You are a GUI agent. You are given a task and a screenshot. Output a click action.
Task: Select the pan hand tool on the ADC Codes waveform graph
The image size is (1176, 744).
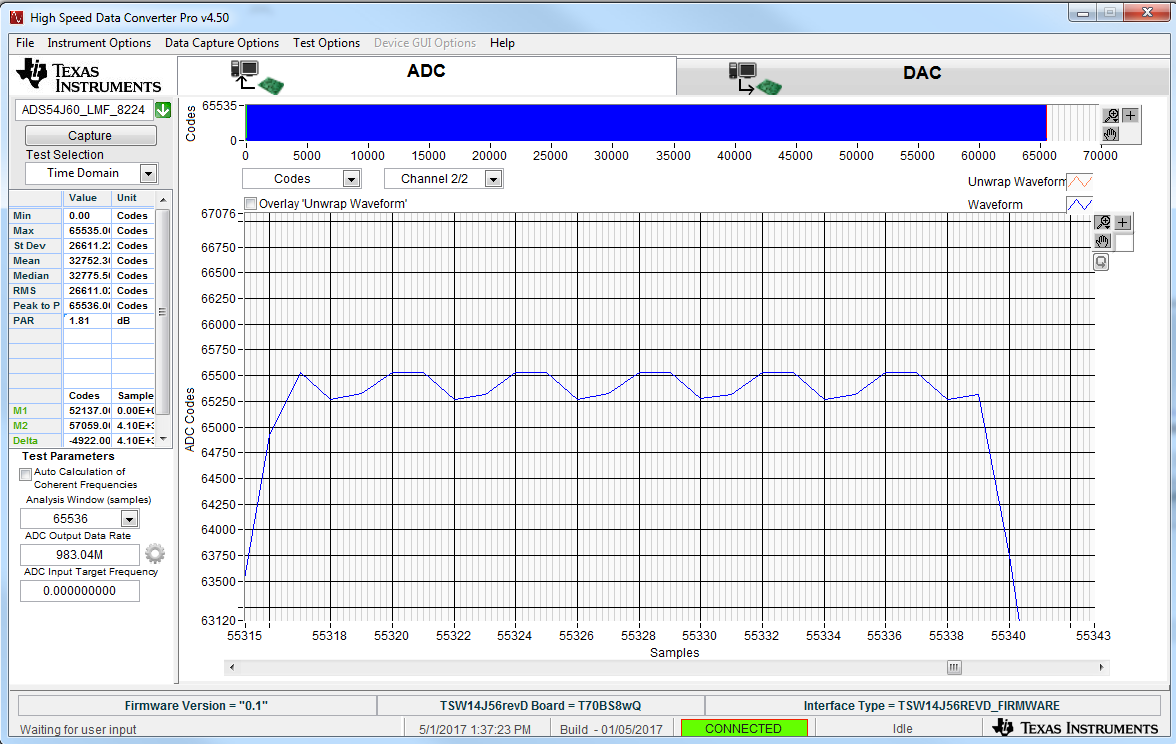tap(1103, 242)
